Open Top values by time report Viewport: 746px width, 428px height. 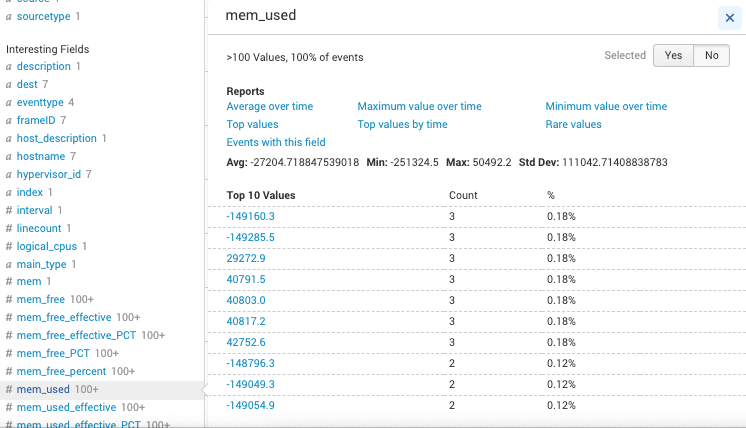(x=402, y=124)
